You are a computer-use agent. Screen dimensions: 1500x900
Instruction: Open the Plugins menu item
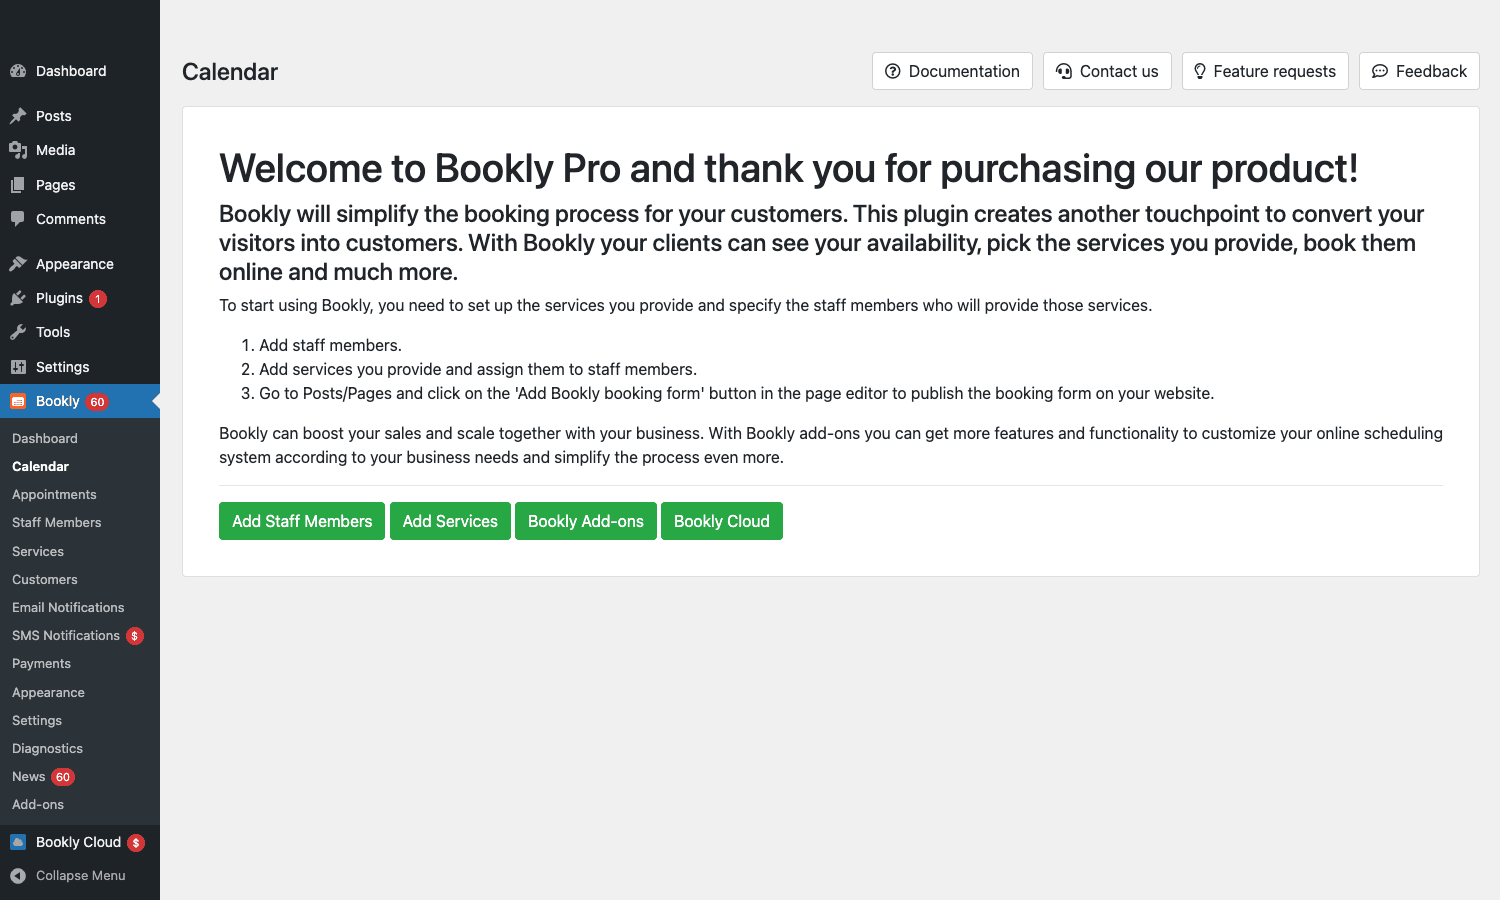pos(80,298)
